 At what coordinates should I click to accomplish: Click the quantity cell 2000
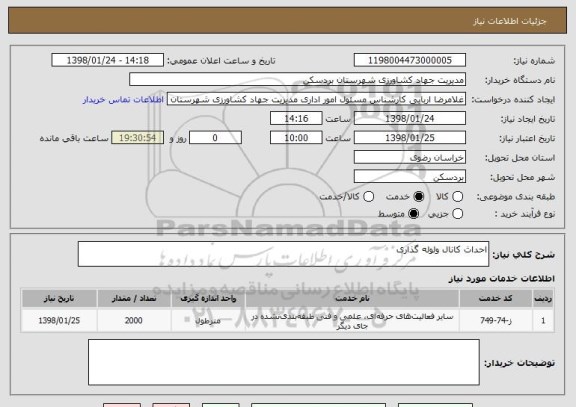pos(134,321)
